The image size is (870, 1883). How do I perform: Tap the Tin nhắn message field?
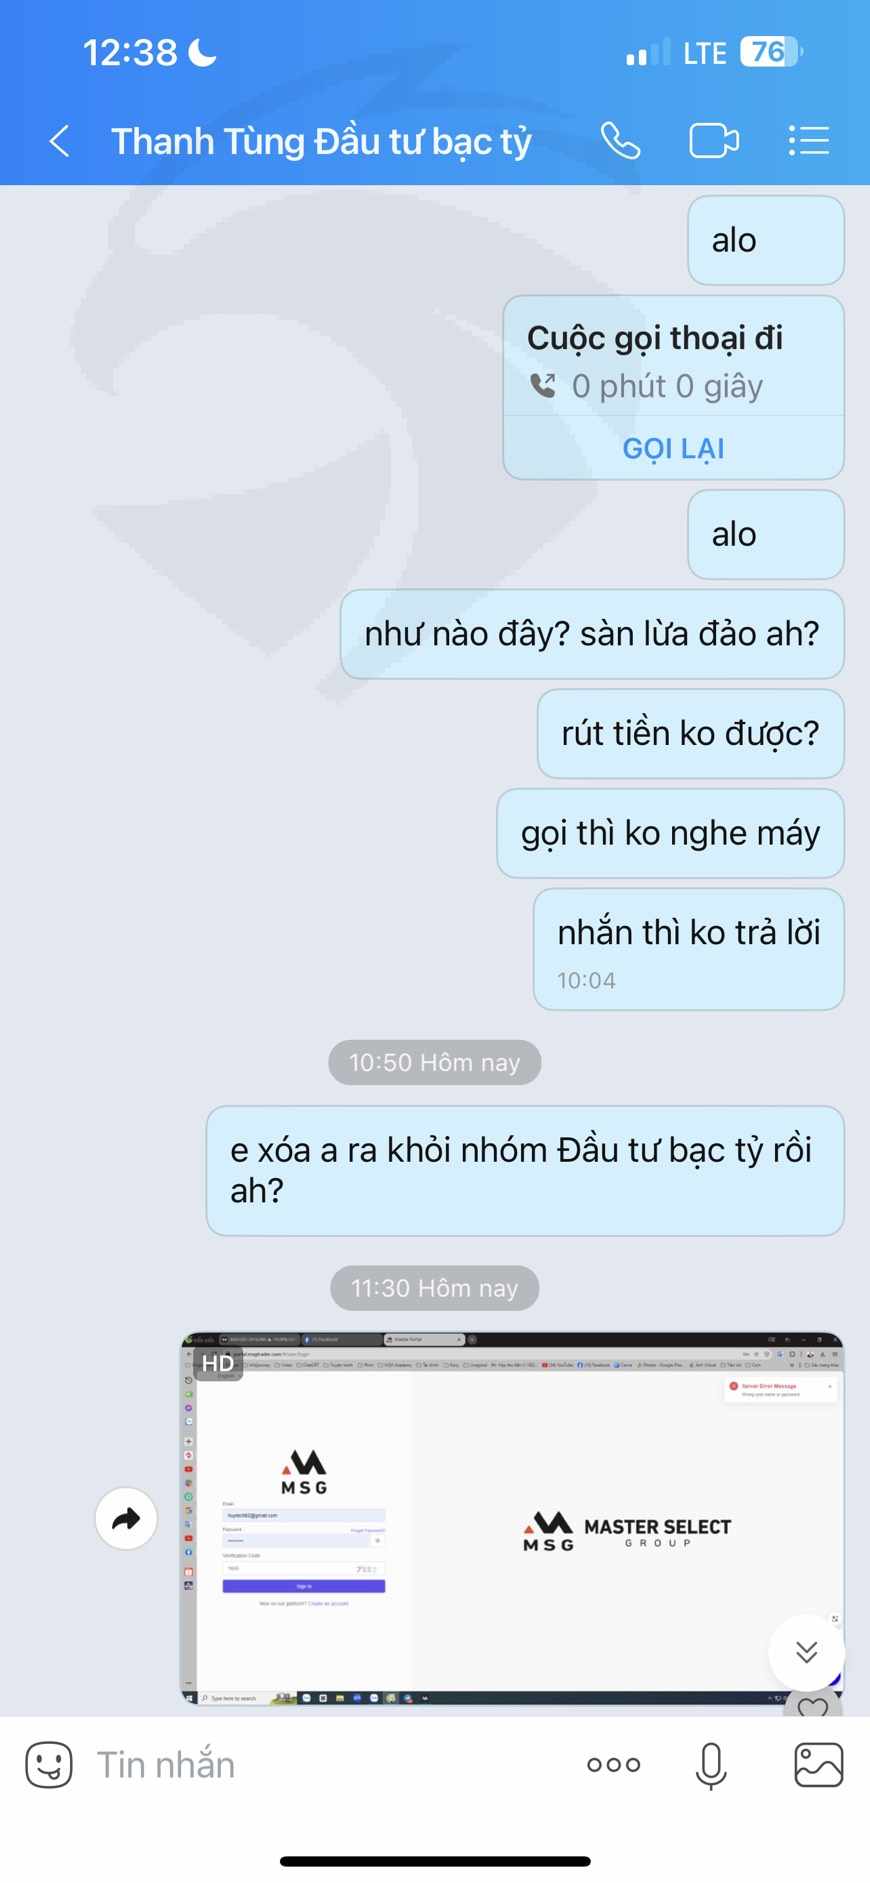(330, 1765)
